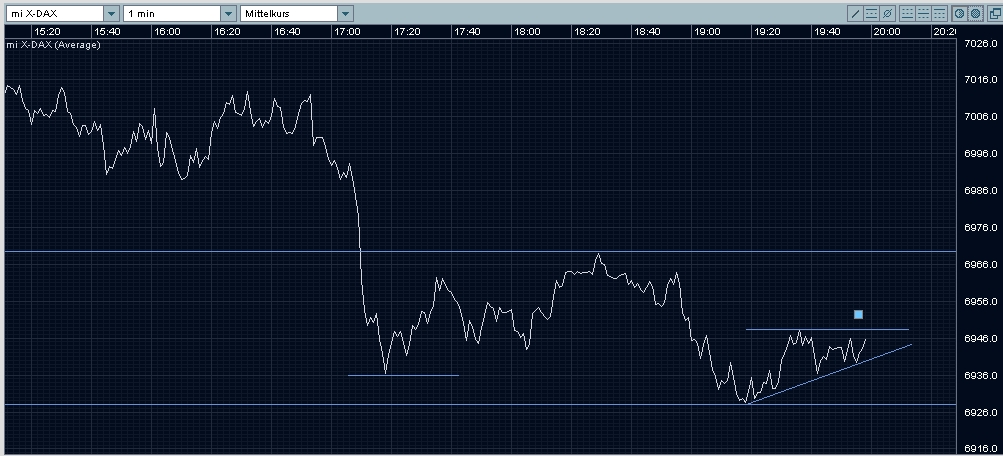Click the 6986.0 price axis label
The width and height of the screenshot is (1003, 456).
(x=980, y=191)
